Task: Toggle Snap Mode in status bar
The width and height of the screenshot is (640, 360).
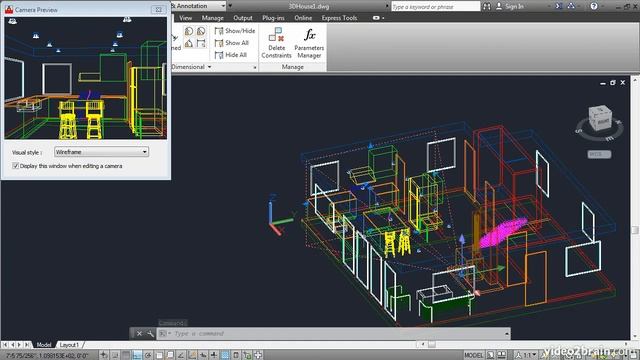Action: [115, 355]
